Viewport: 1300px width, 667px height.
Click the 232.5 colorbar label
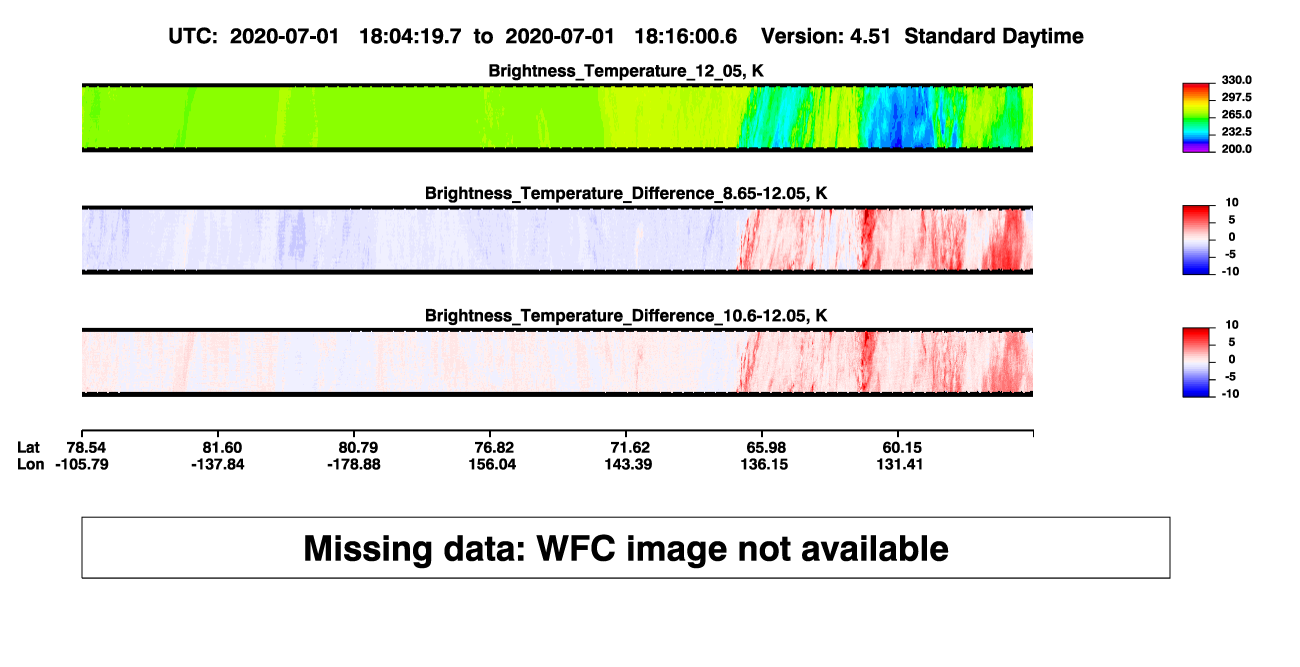pyautogui.click(x=1237, y=132)
